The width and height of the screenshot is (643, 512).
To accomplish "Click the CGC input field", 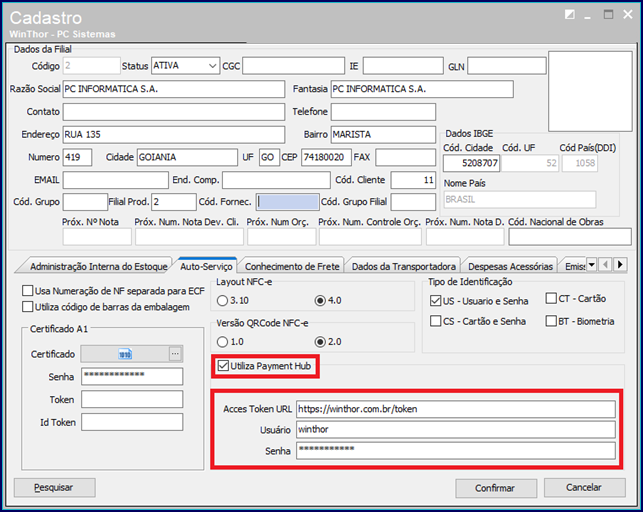I will [x=294, y=66].
